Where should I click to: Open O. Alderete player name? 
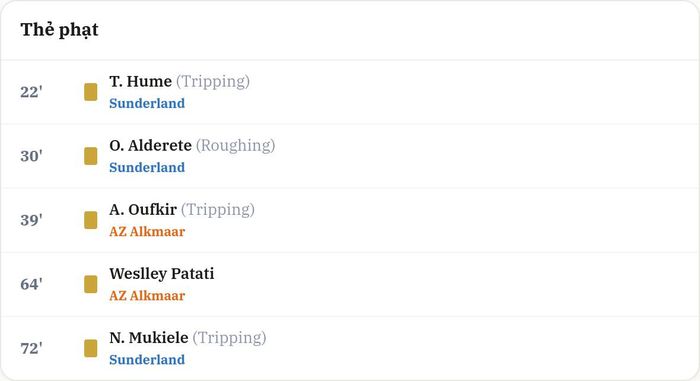(x=150, y=145)
